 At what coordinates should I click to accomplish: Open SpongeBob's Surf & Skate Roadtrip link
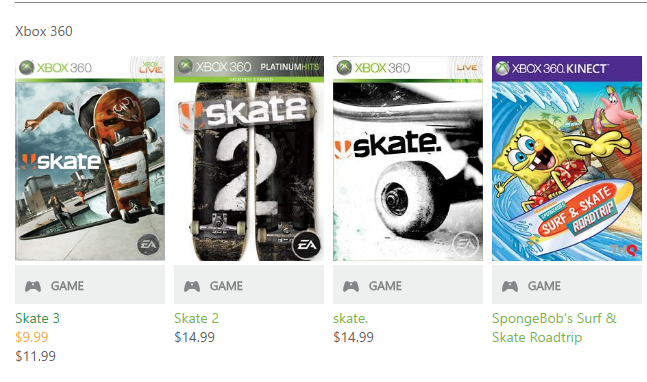pos(554,328)
